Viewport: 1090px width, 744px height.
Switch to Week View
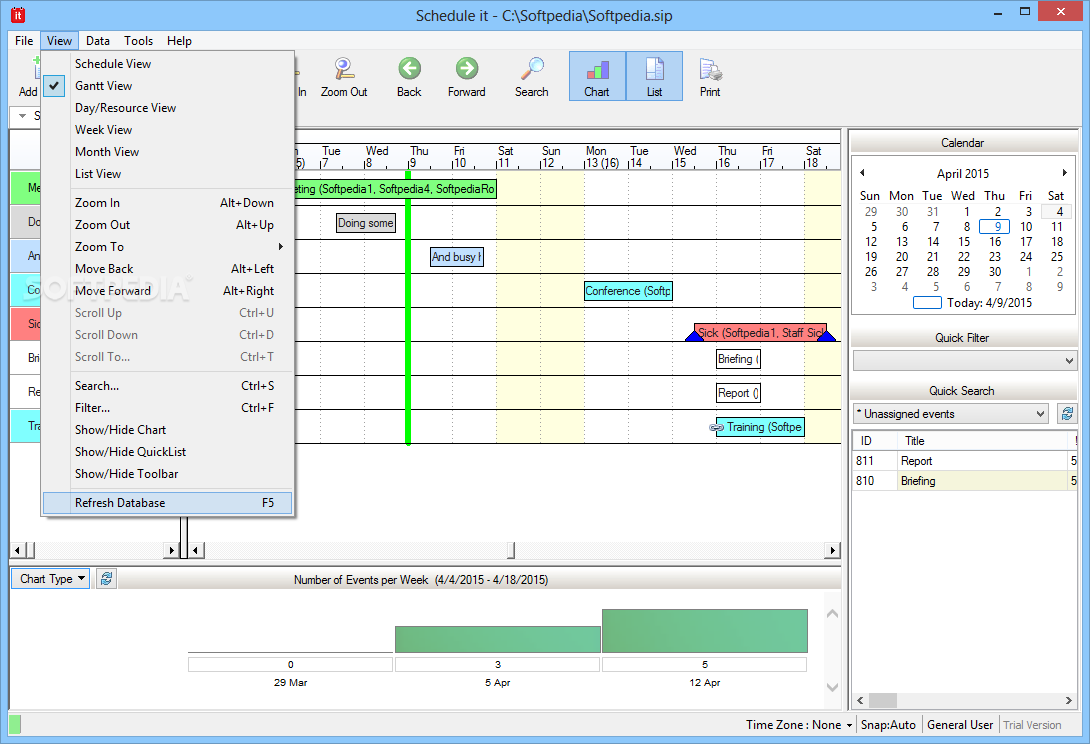pyautogui.click(x=167, y=130)
